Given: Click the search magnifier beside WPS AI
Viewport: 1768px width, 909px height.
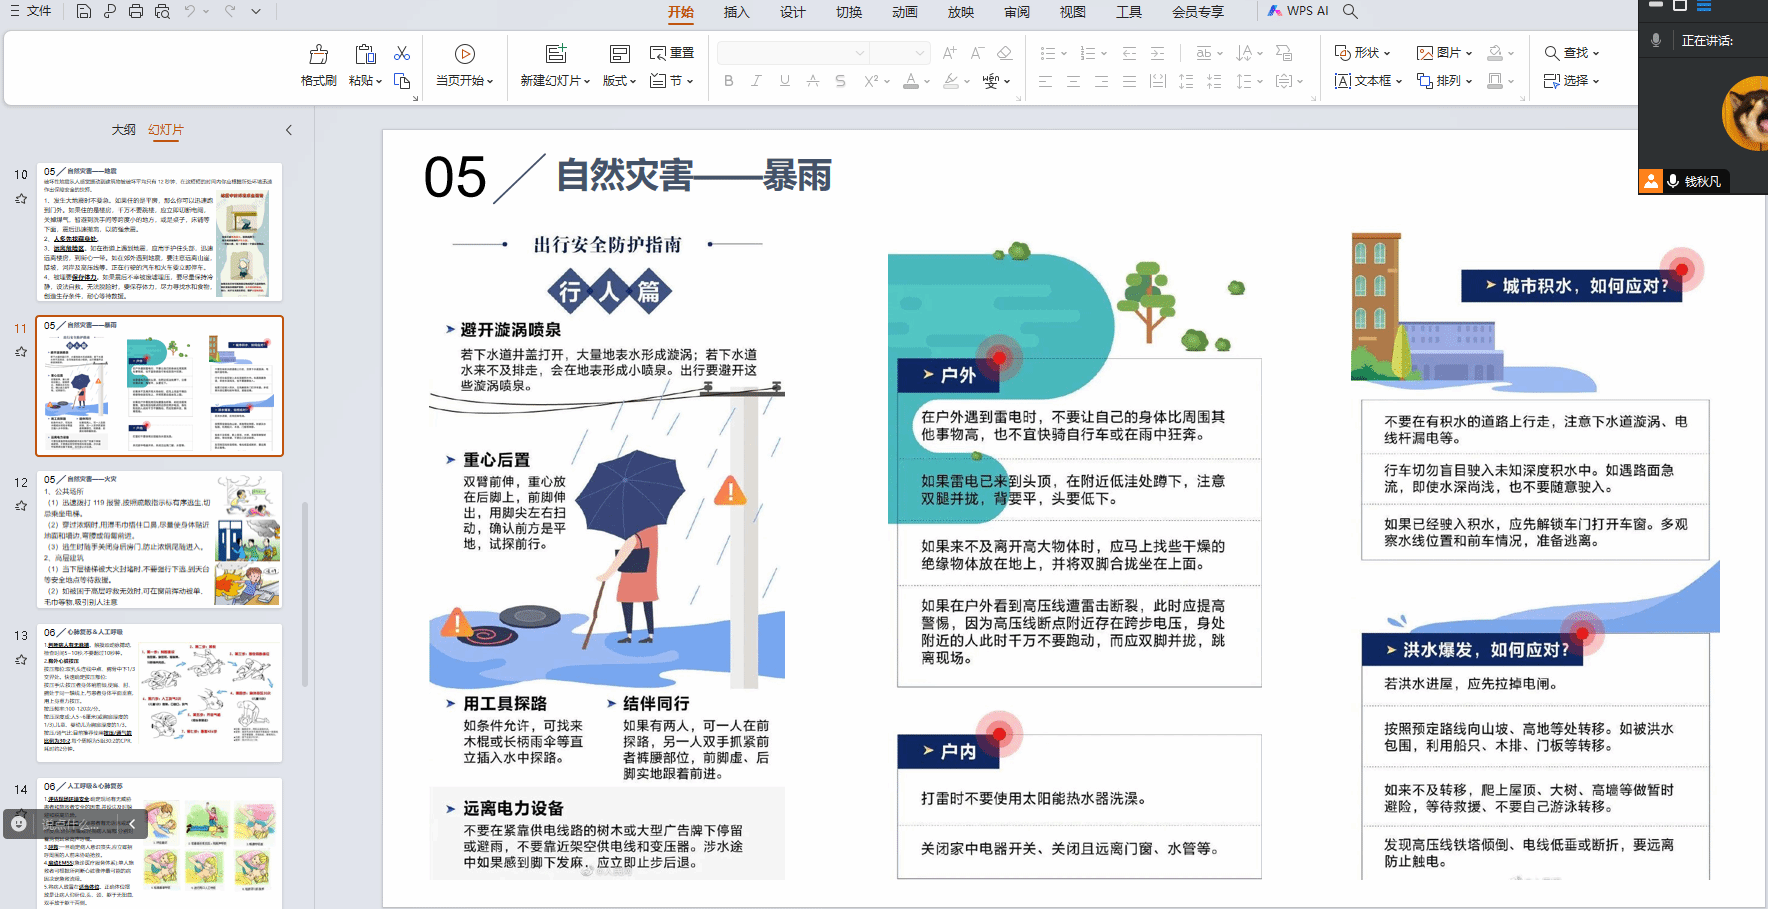Looking at the screenshot, I should pos(1350,11).
